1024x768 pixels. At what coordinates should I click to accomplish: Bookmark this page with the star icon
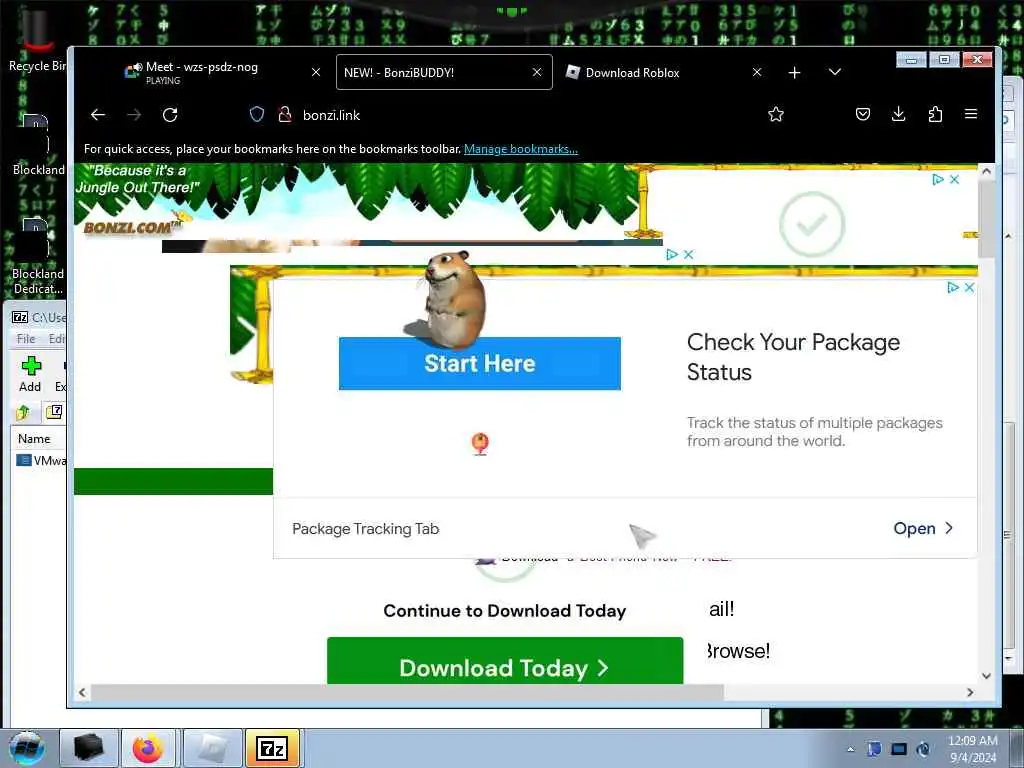776,115
